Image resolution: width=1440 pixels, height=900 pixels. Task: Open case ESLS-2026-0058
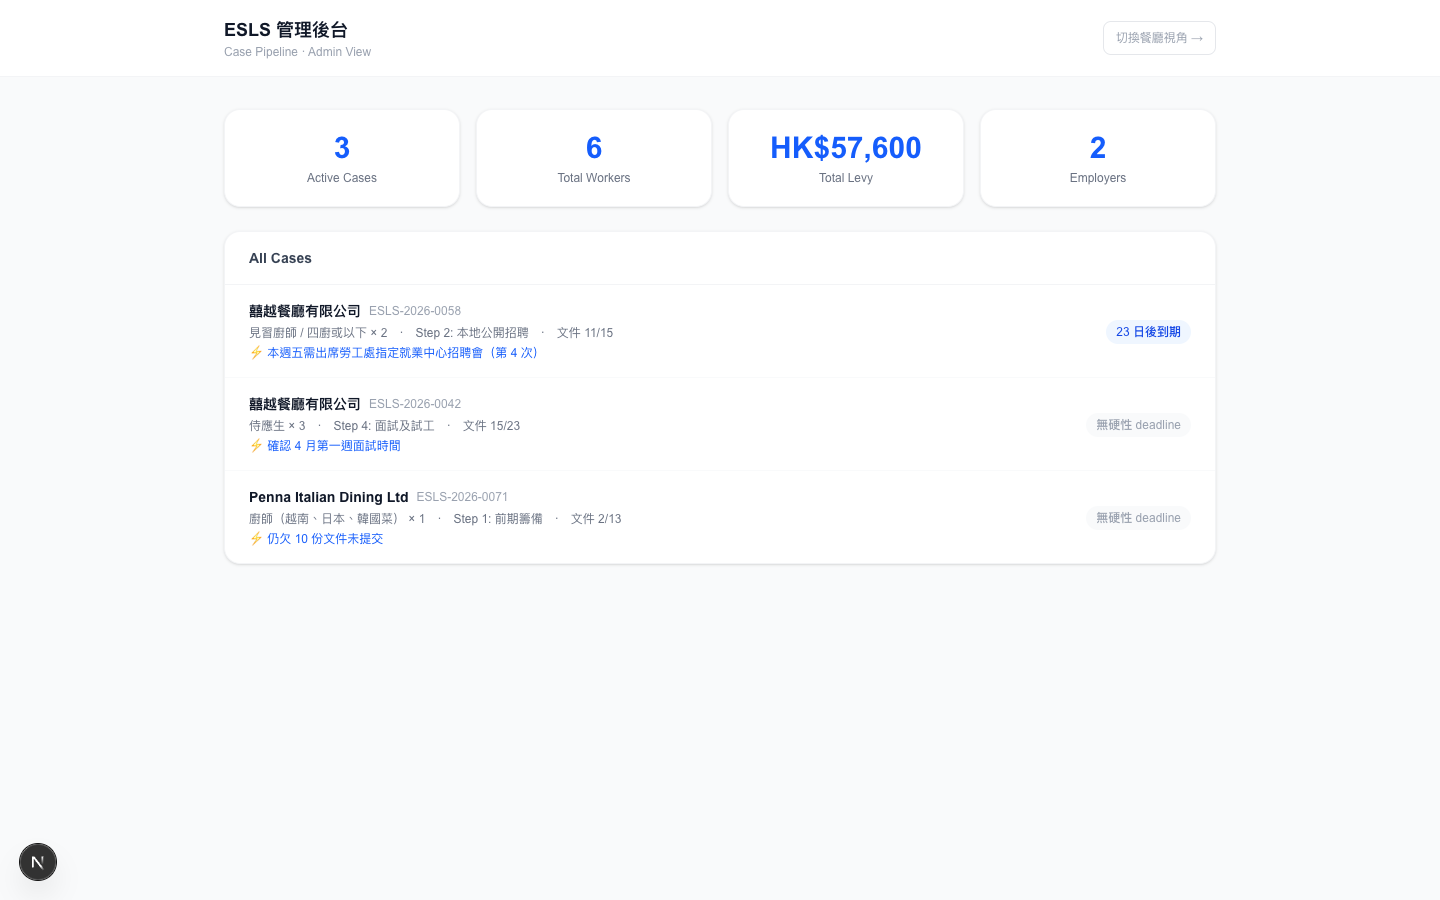(415, 311)
